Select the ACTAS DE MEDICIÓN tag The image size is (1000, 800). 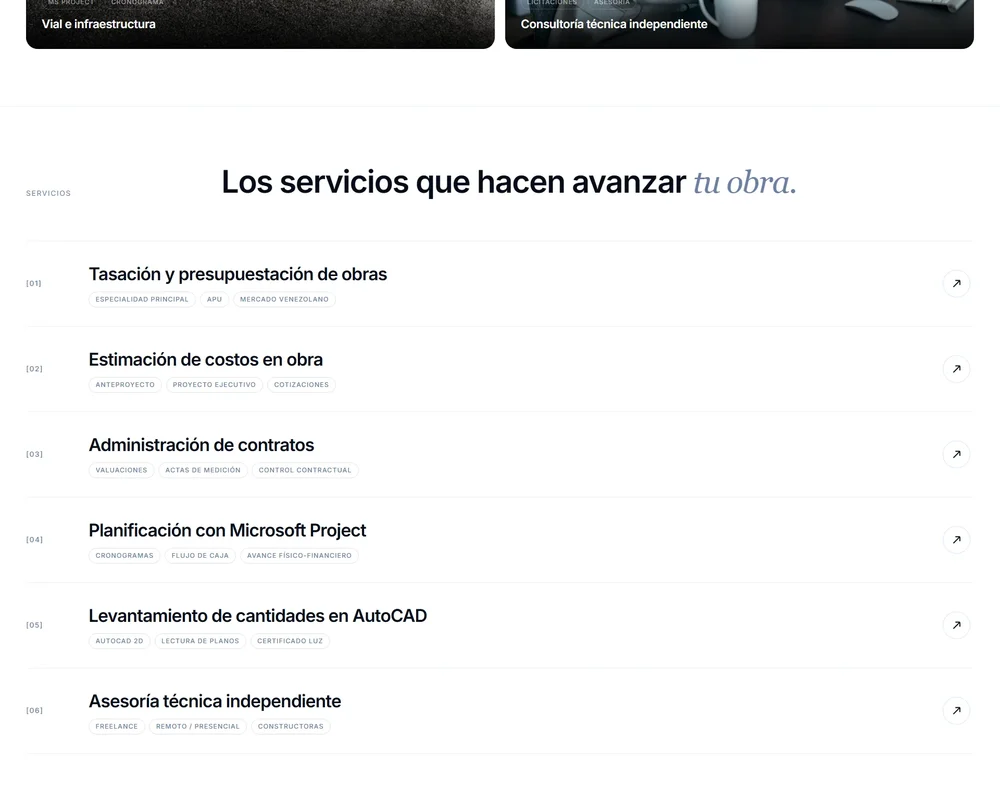tap(203, 470)
